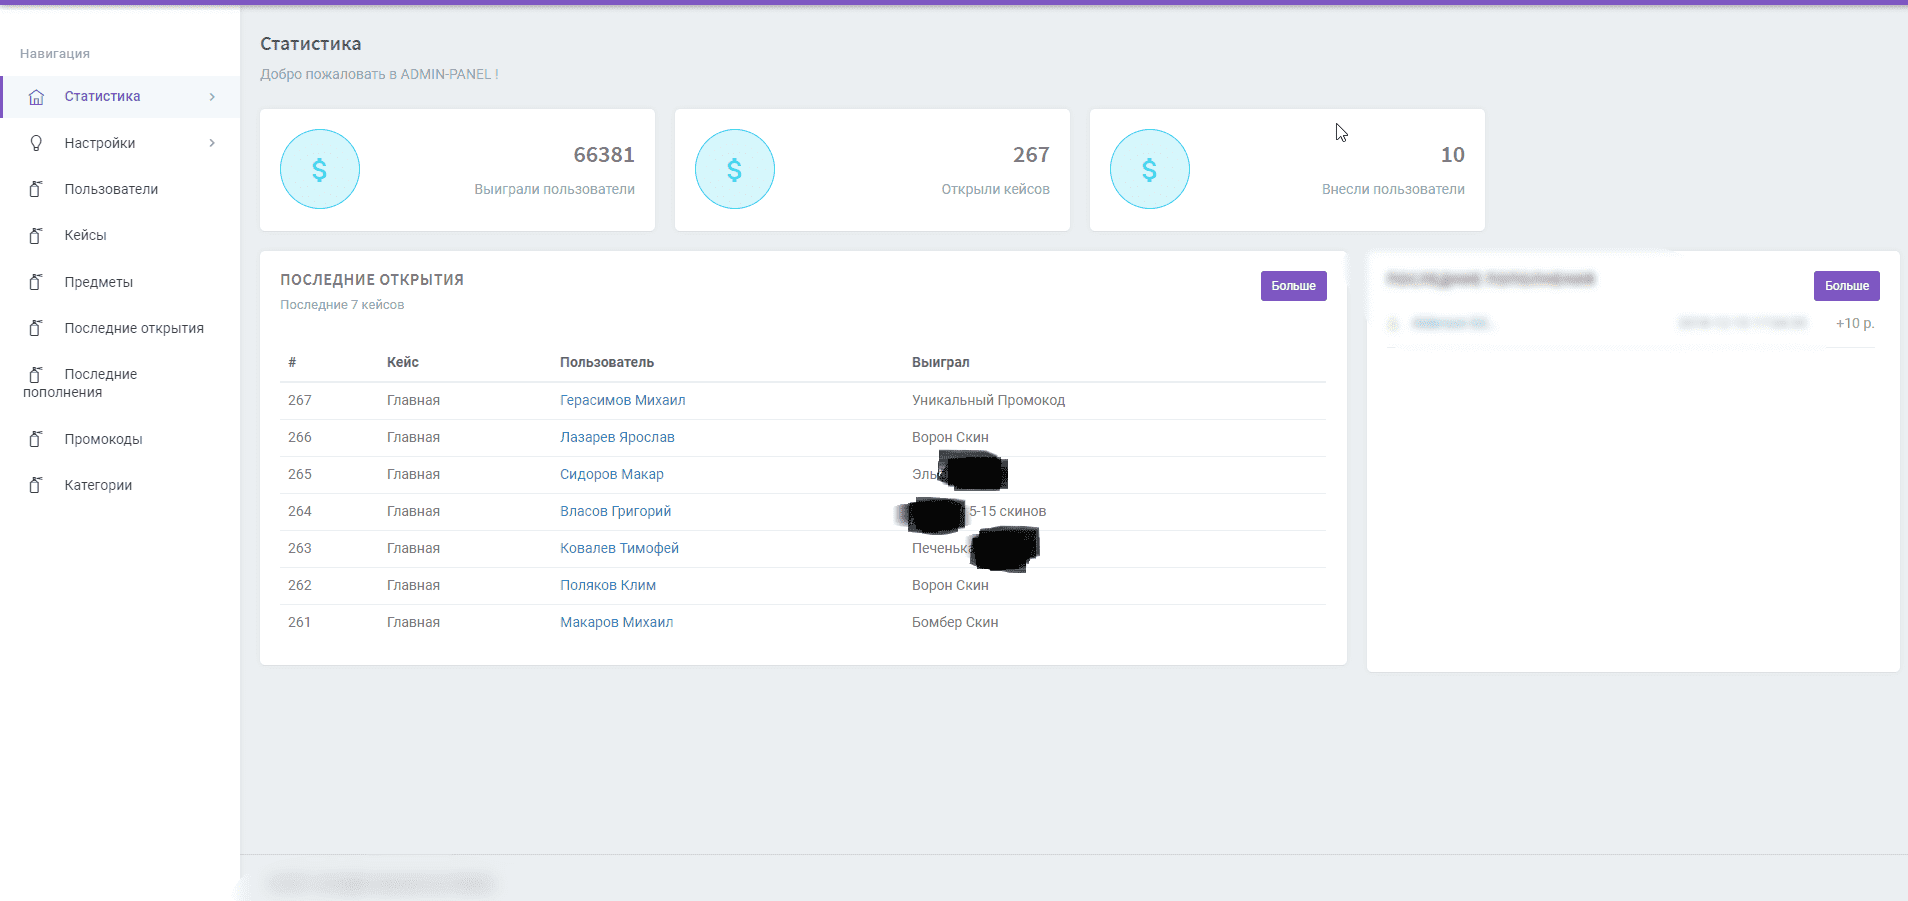The image size is (1908, 901).
Task: Click the icon next to Промокоды
Action: (x=36, y=439)
